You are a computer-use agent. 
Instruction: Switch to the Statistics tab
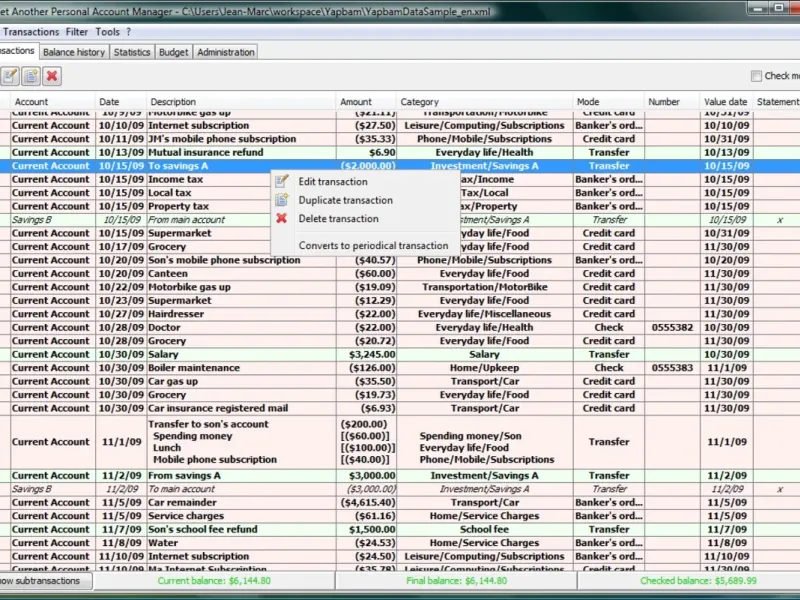pyautogui.click(x=132, y=52)
